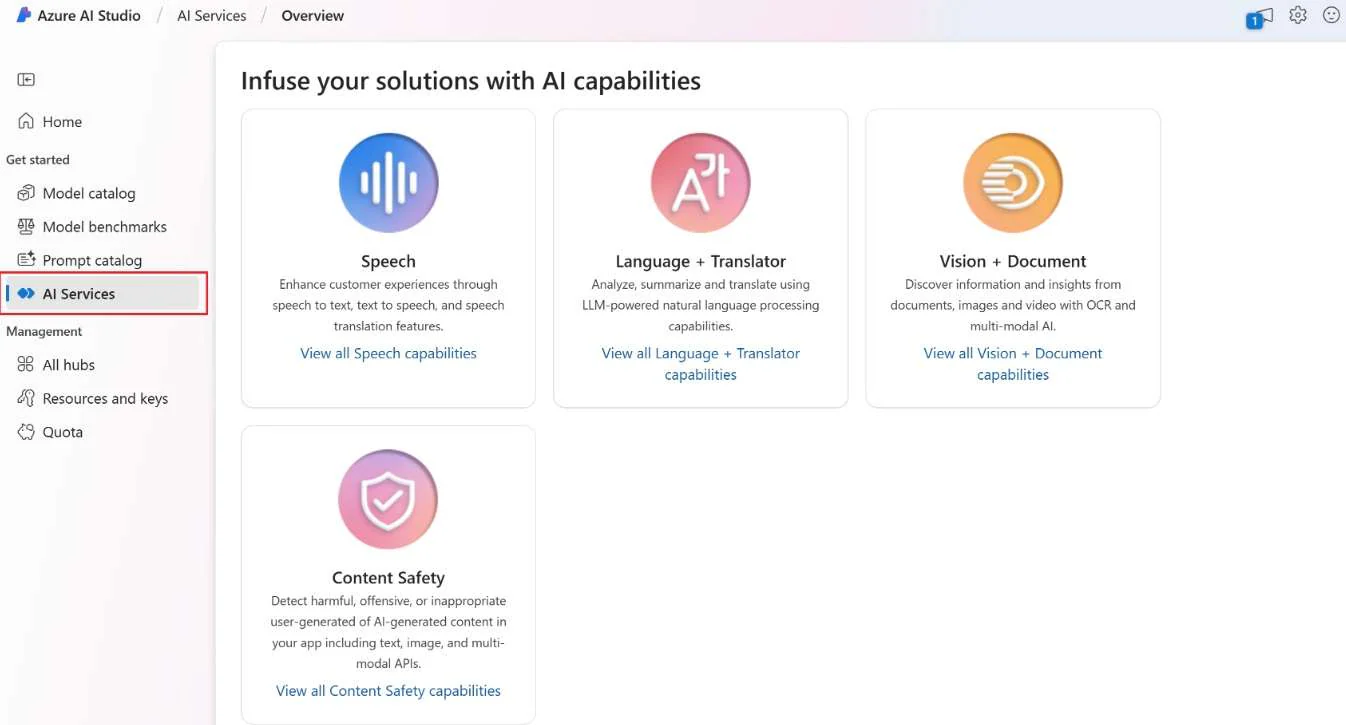Click the Content Safety shield icon
The width and height of the screenshot is (1346, 725).
tap(388, 499)
